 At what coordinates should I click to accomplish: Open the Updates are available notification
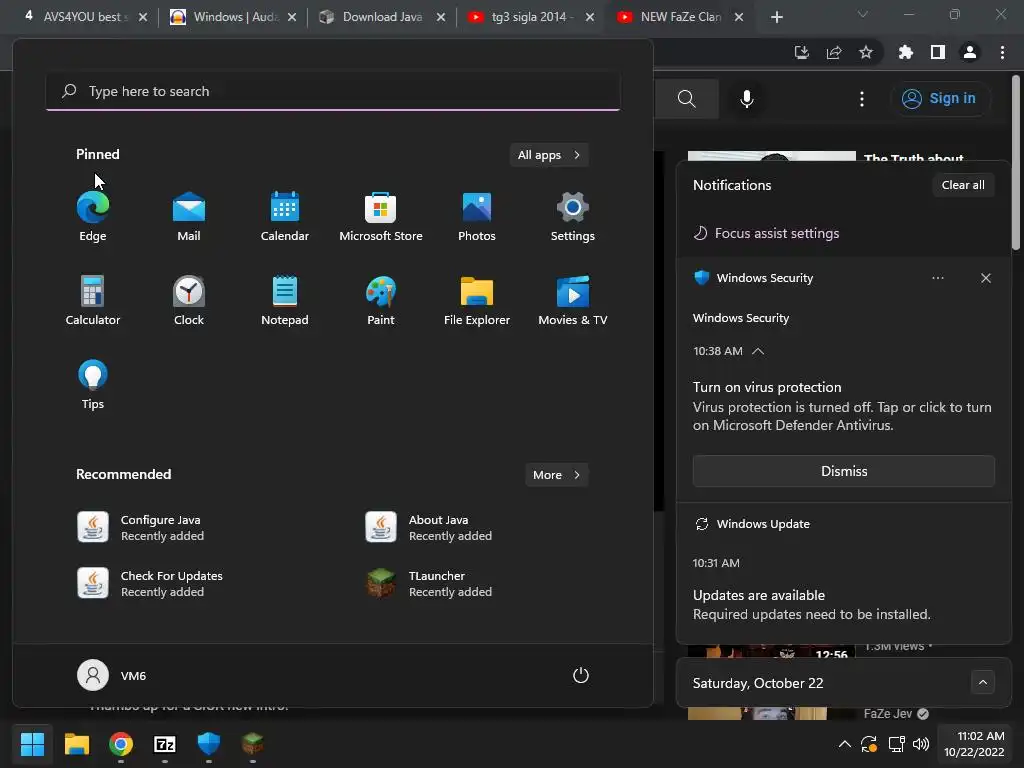[844, 604]
